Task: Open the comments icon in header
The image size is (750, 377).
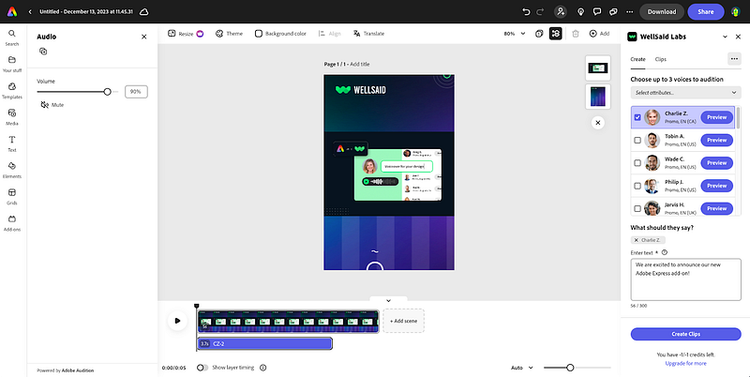Action: point(597,11)
